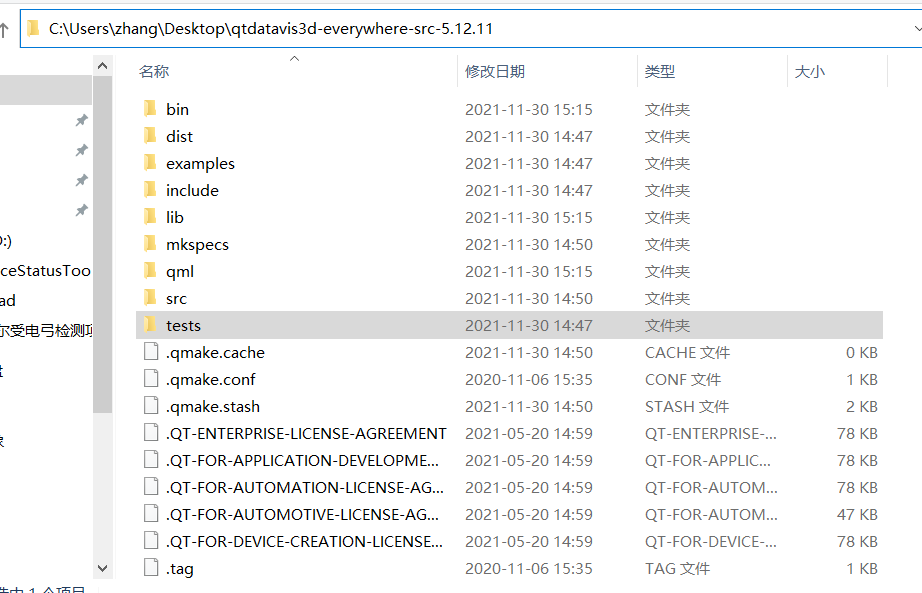922x593 pixels.
Task: Click the address bar path text
Action: point(270,29)
